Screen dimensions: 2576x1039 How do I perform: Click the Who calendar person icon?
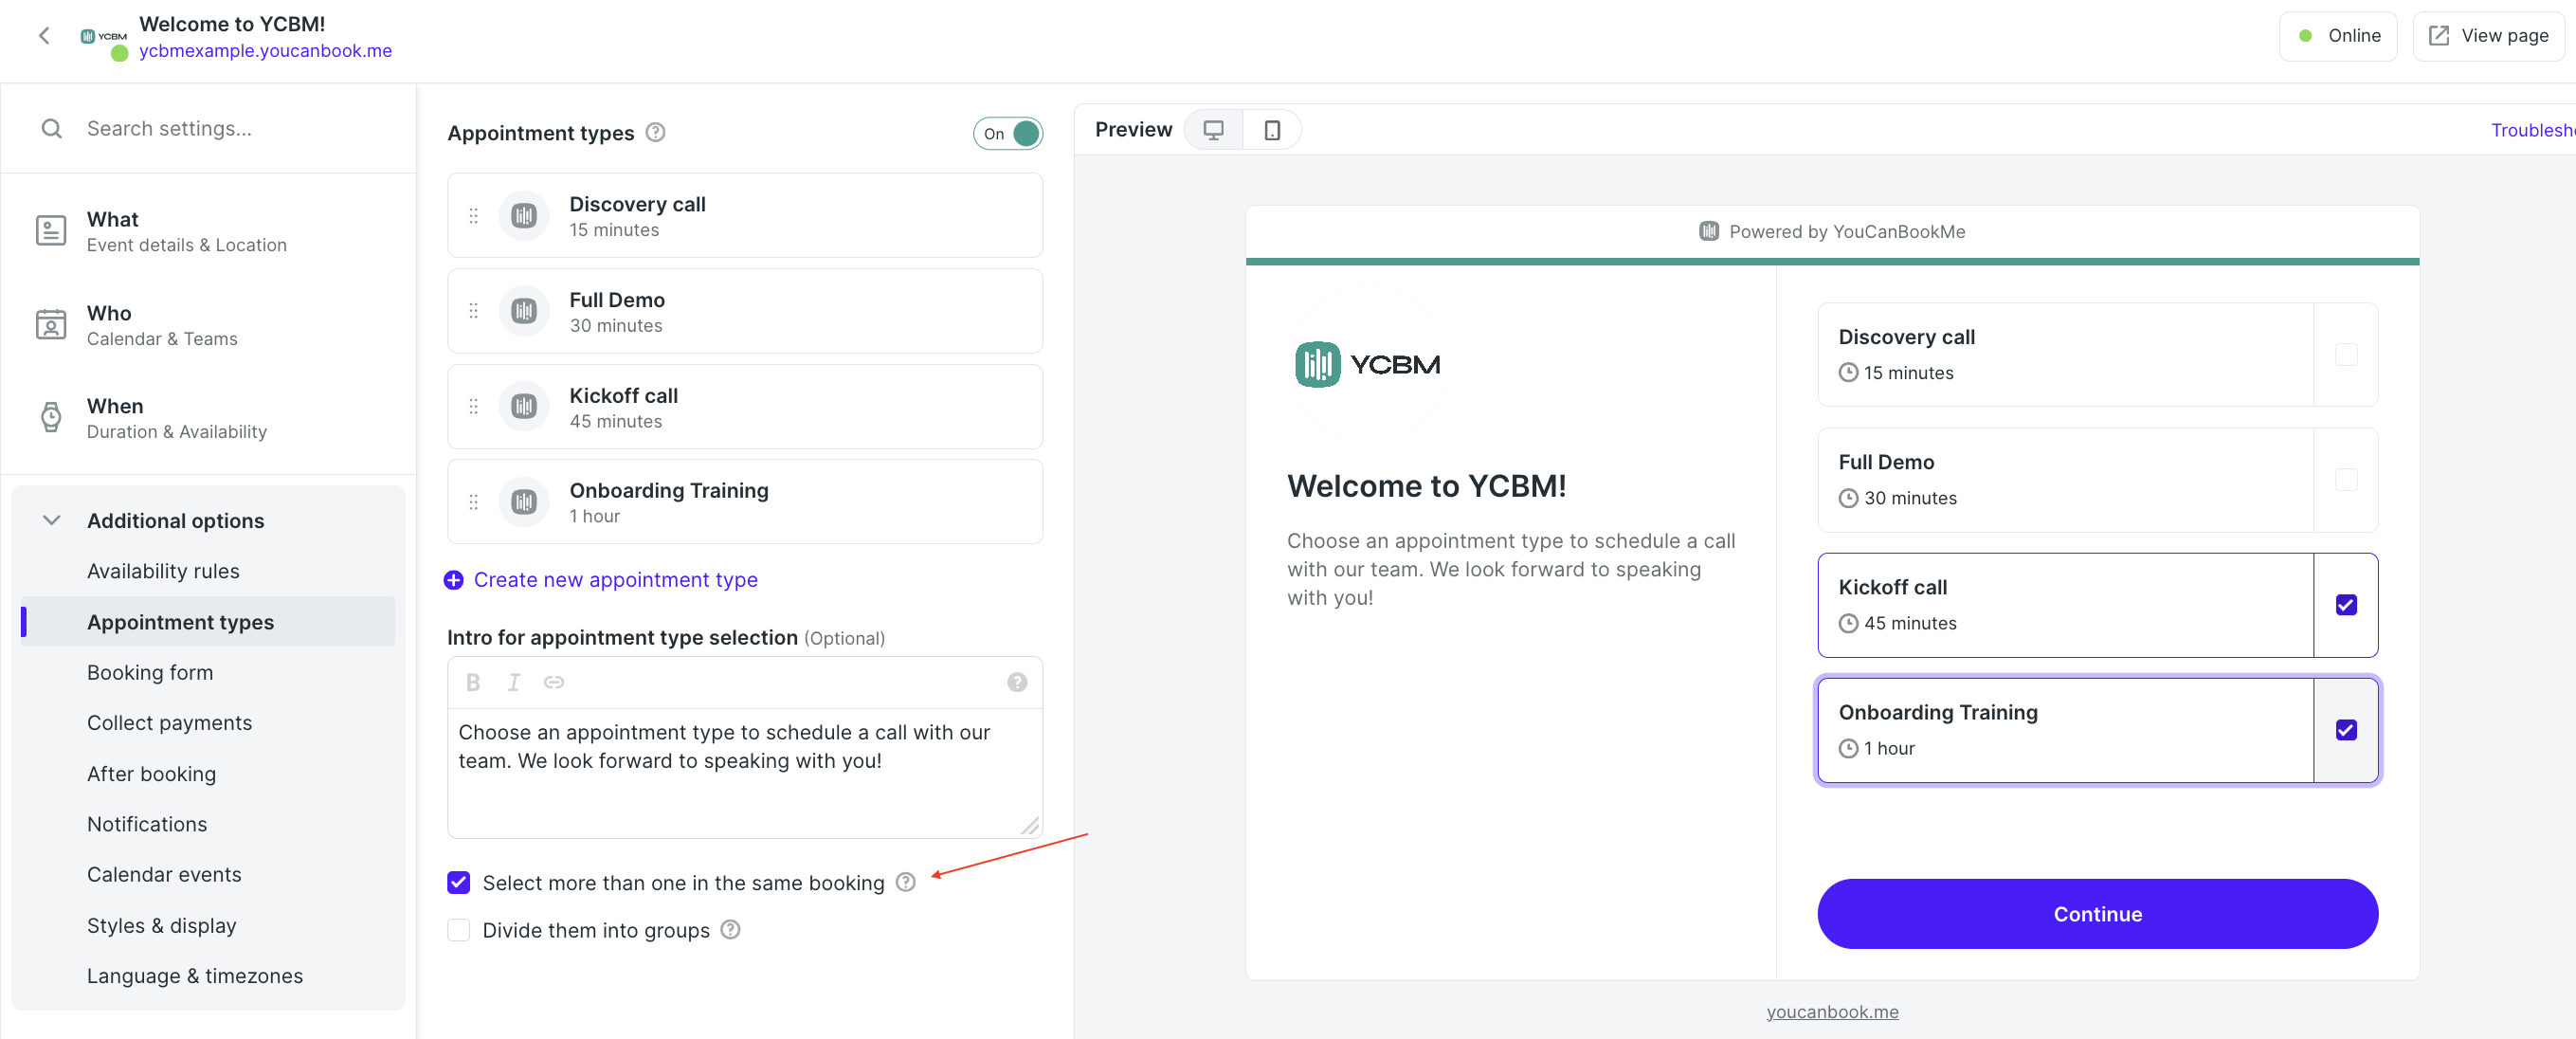click(51, 325)
